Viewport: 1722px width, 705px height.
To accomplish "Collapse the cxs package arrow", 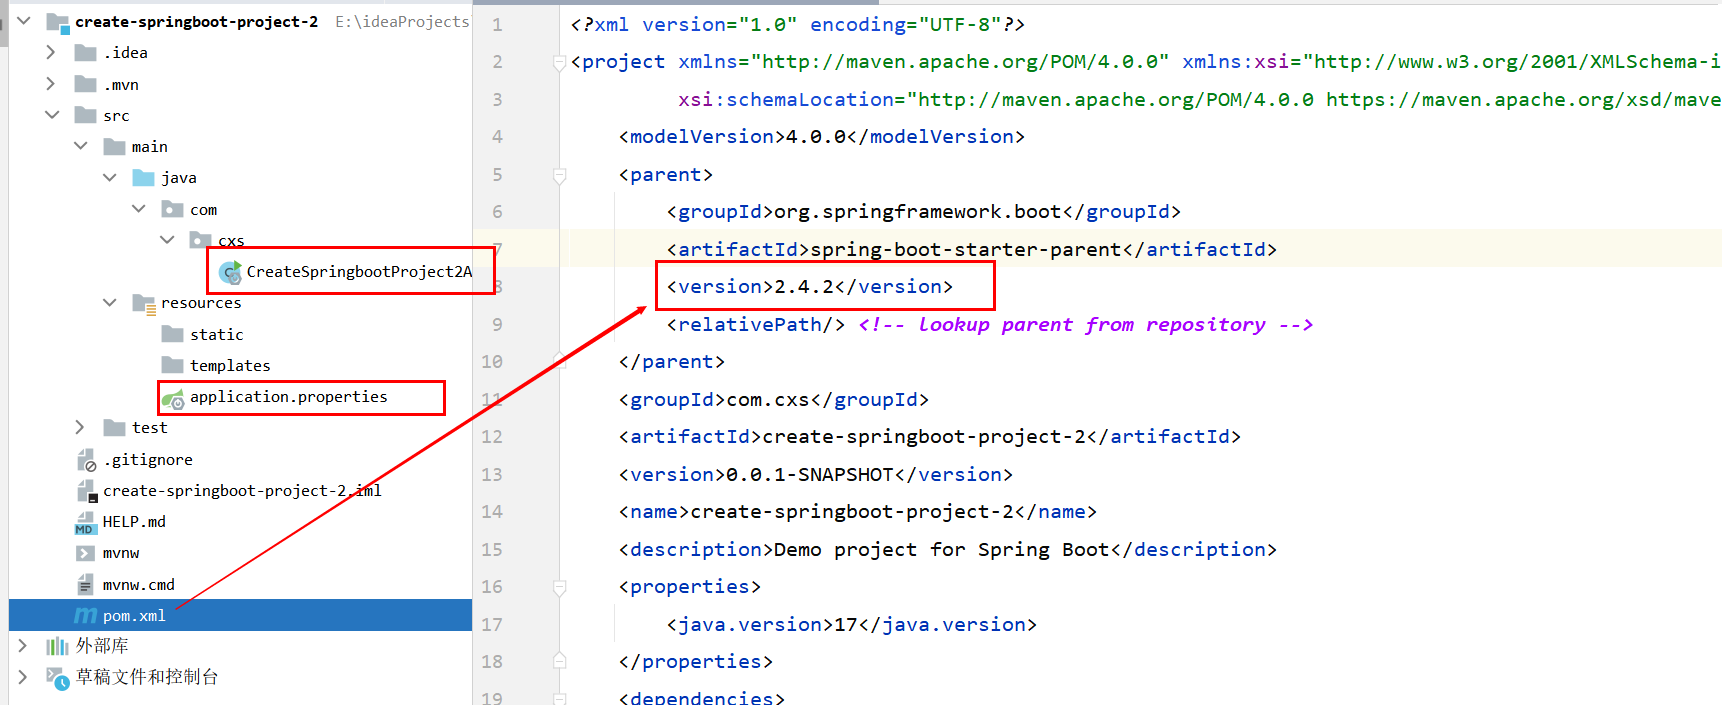I will pos(167,240).
